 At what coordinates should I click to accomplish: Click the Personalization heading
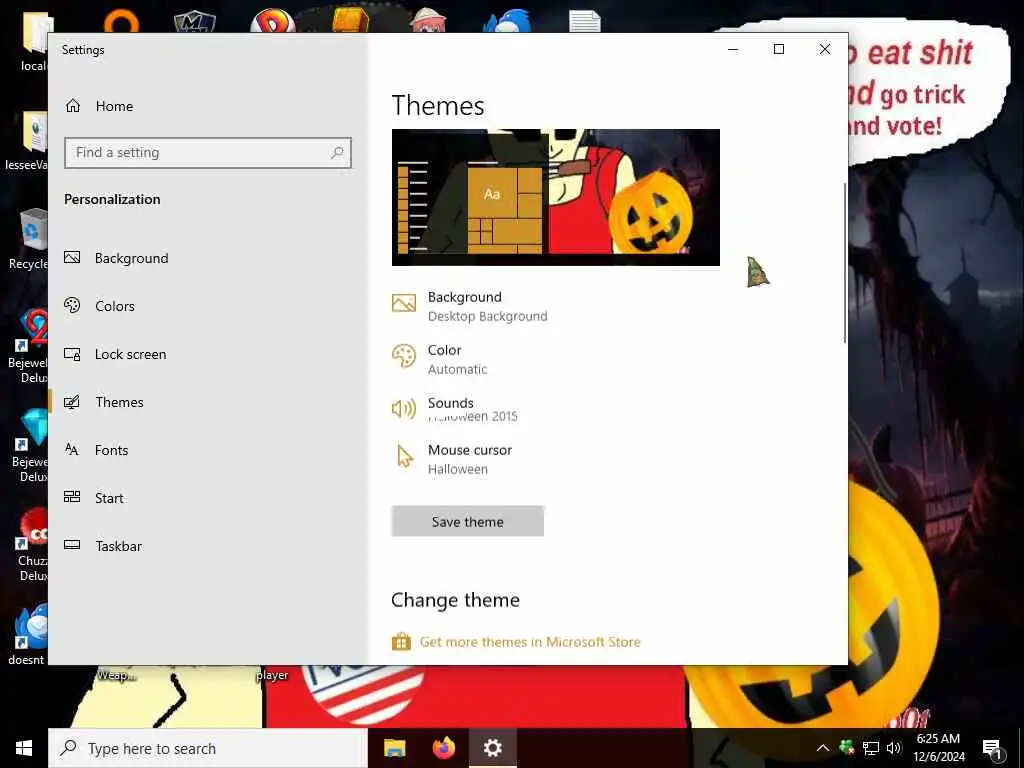click(x=112, y=199)
